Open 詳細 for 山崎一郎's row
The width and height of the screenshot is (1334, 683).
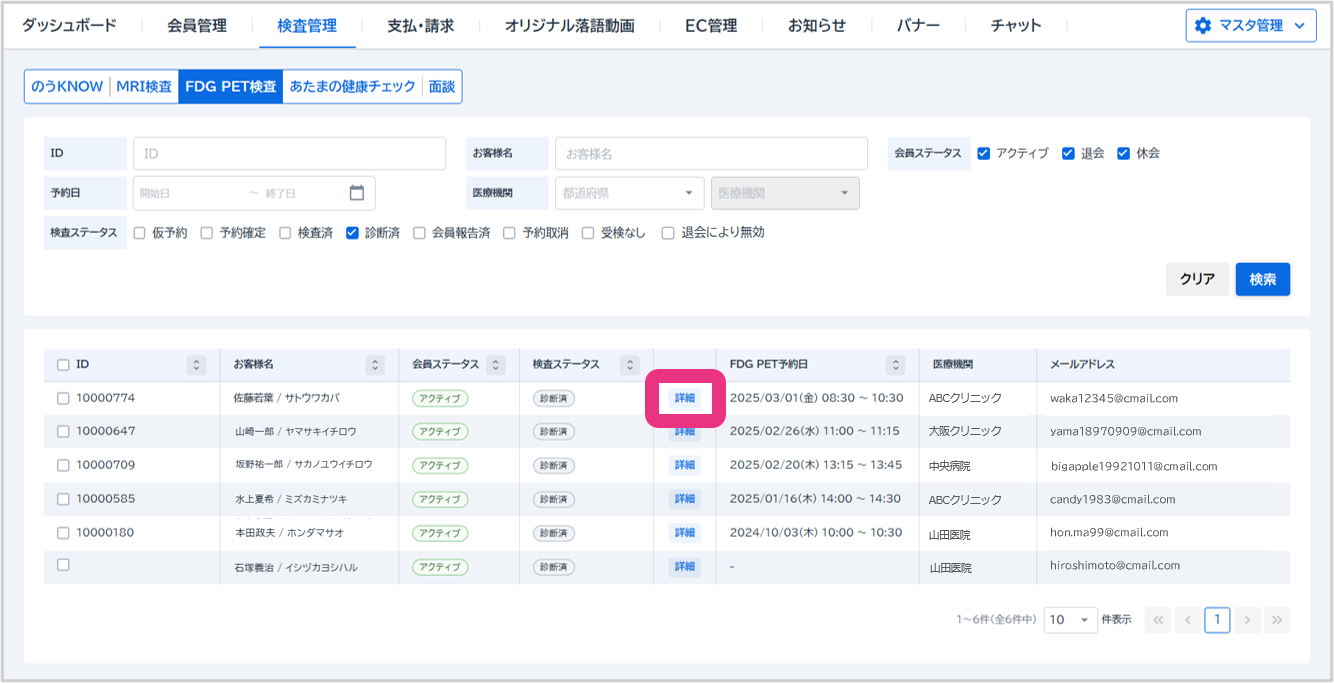(685, 432)
